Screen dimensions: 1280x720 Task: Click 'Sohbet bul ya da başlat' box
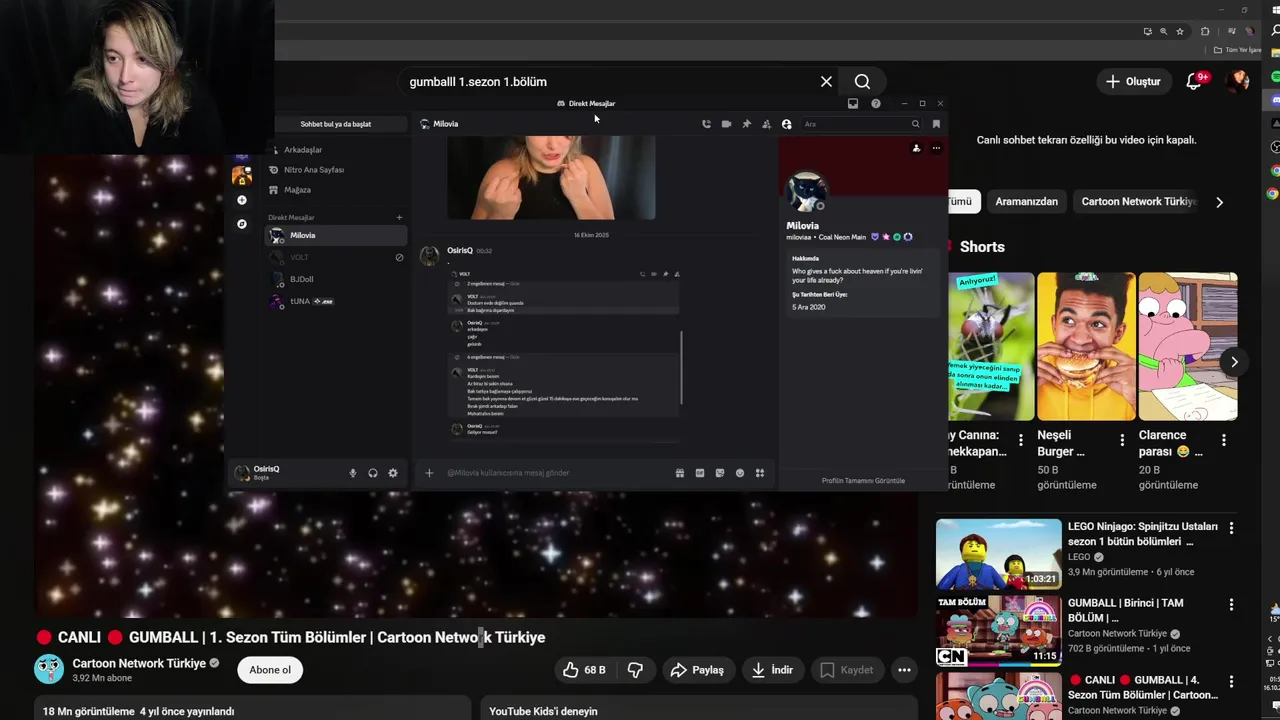pos(336,124)
